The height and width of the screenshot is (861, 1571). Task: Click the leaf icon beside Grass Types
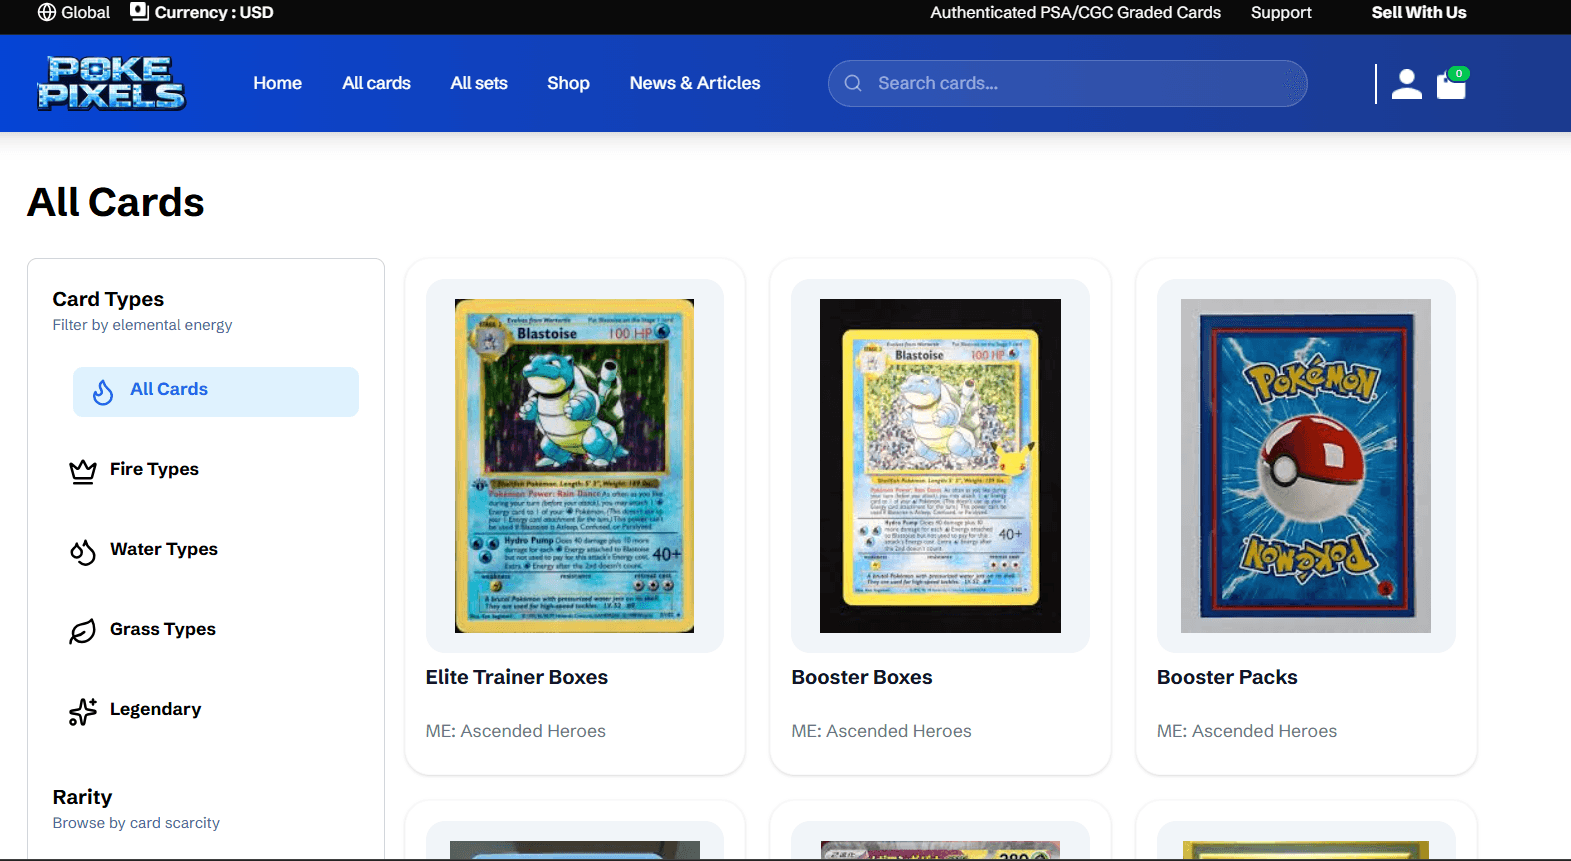tap(83, 631)
